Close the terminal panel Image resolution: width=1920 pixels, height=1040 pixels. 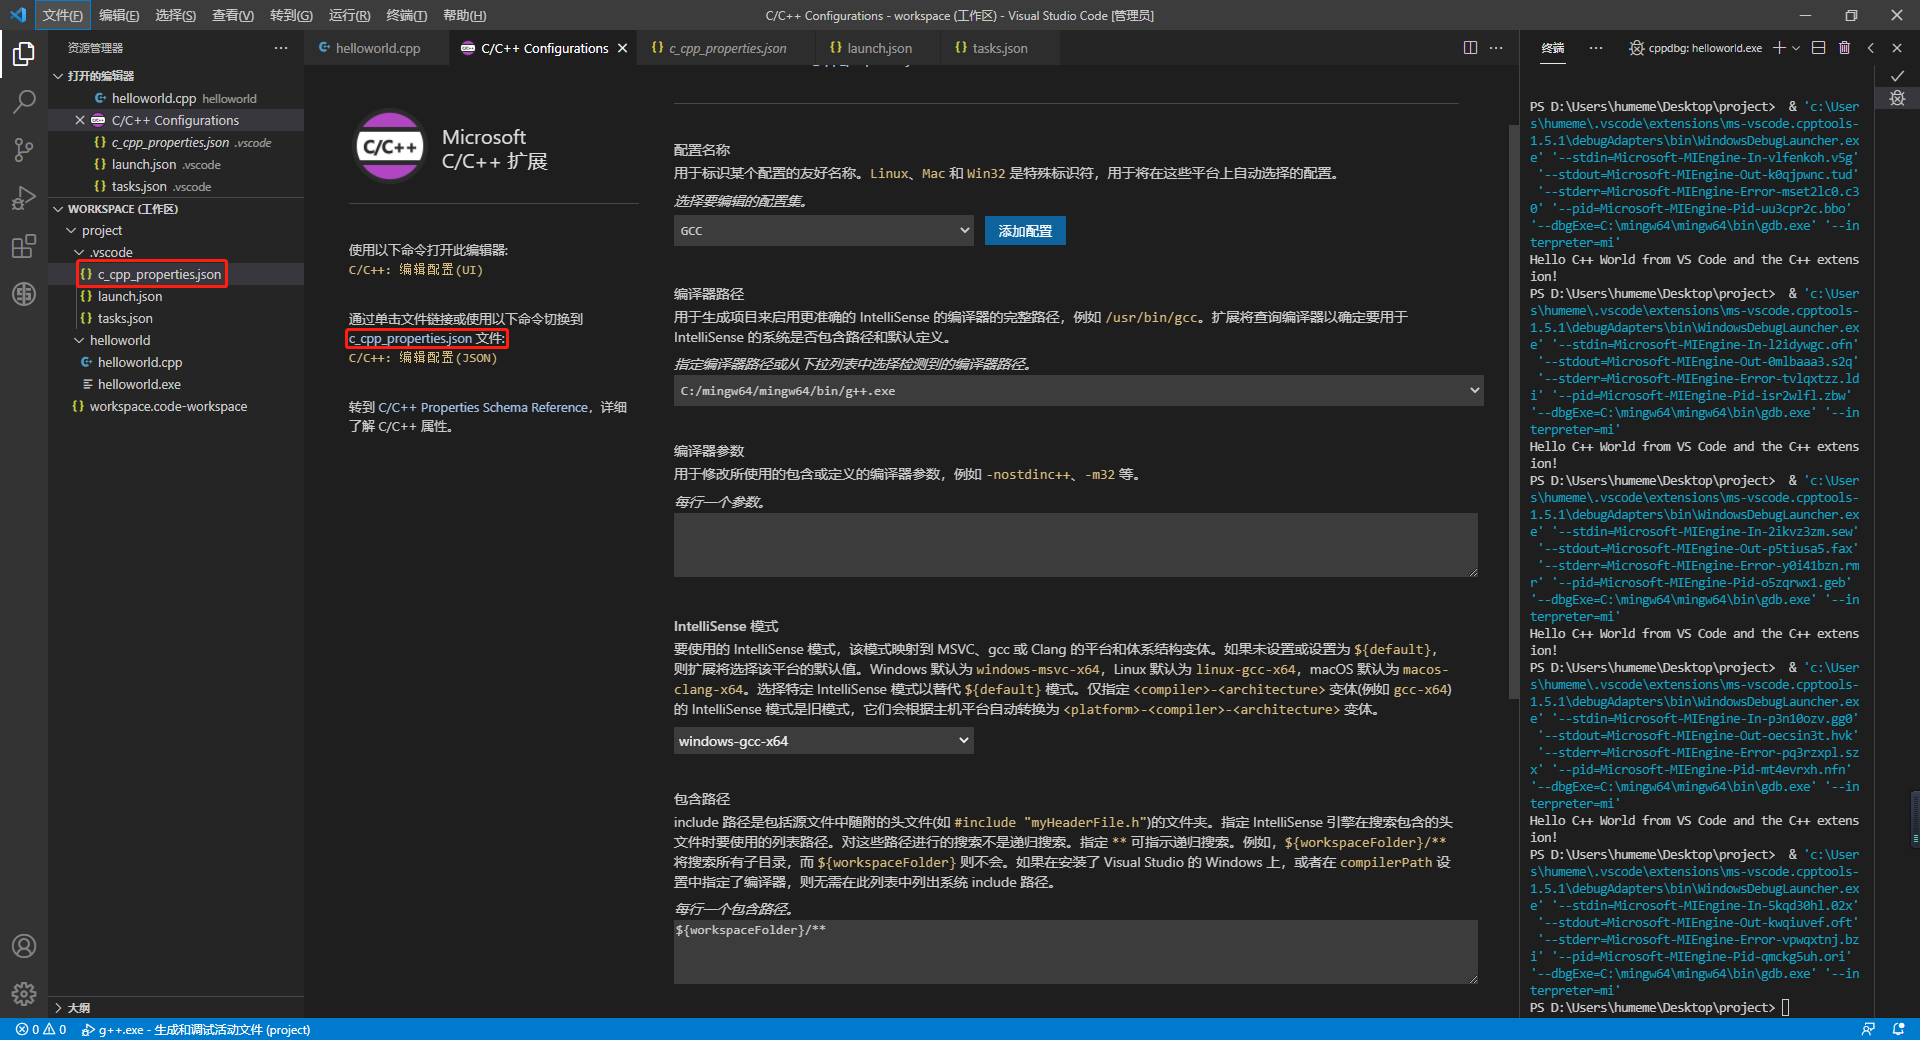(x=1897, y=48)
